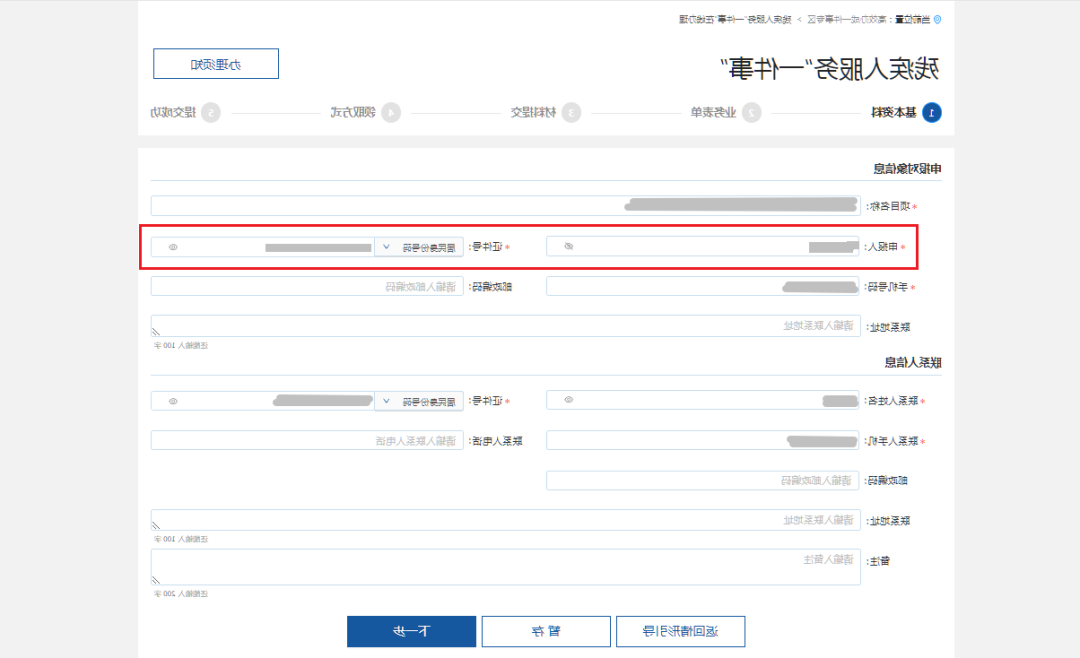Click 联系地址 textarea in 申报对象信息 section
This screenshot has width=1080, height=658.
[x=506, y=326]
